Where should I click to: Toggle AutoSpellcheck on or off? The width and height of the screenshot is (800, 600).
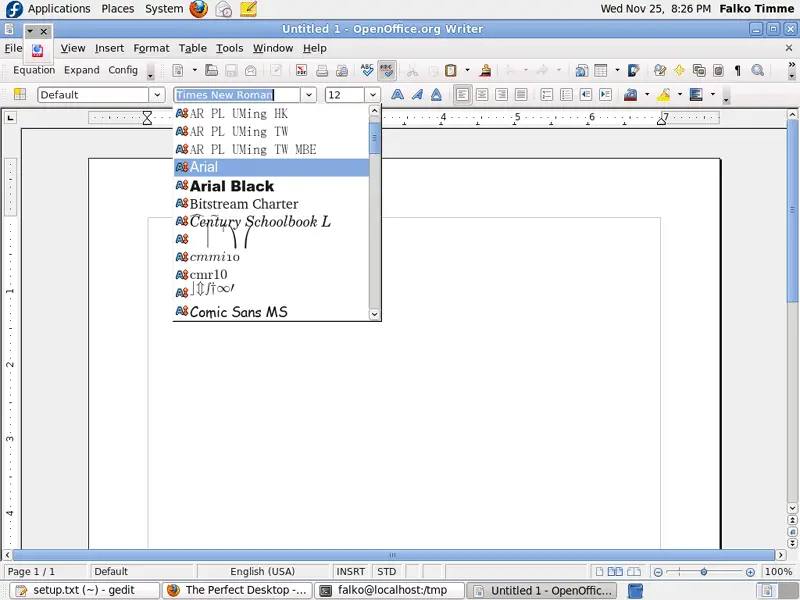[387, 70]
